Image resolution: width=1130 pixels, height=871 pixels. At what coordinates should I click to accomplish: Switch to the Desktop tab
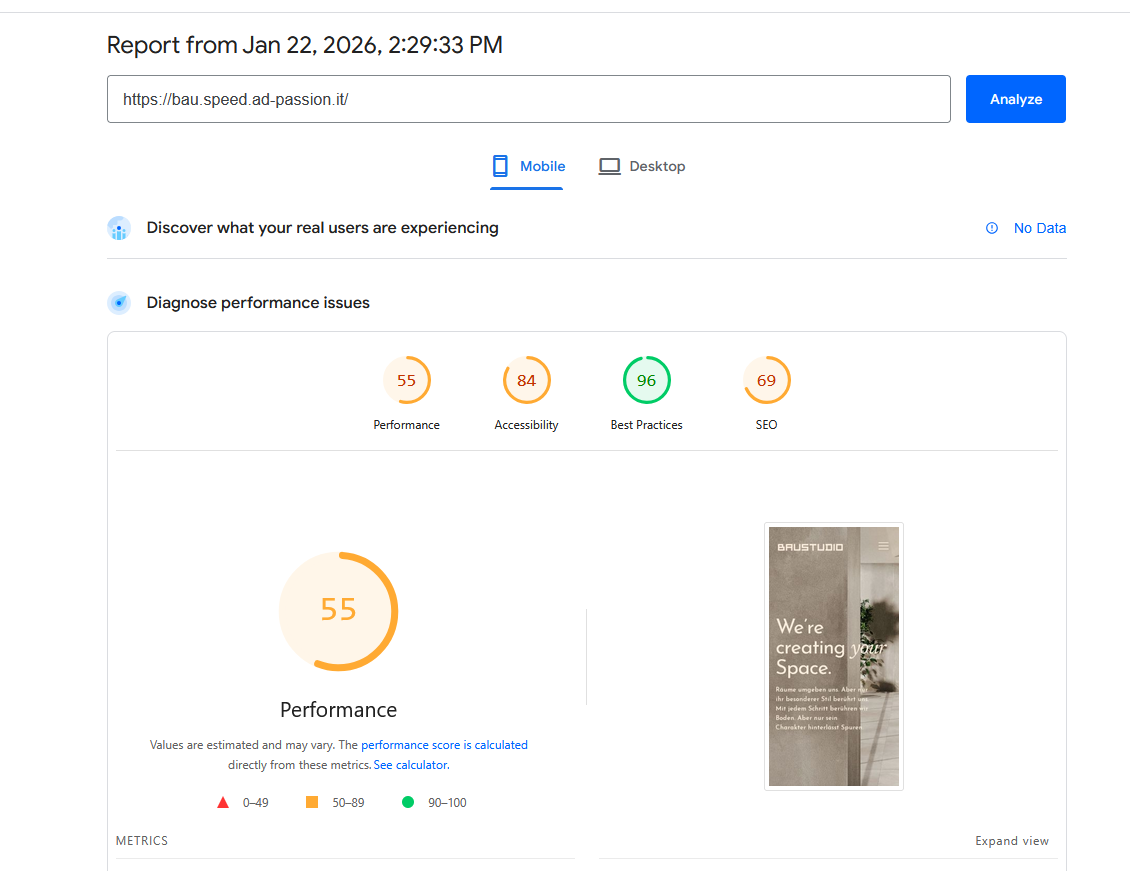pos(642,166)
